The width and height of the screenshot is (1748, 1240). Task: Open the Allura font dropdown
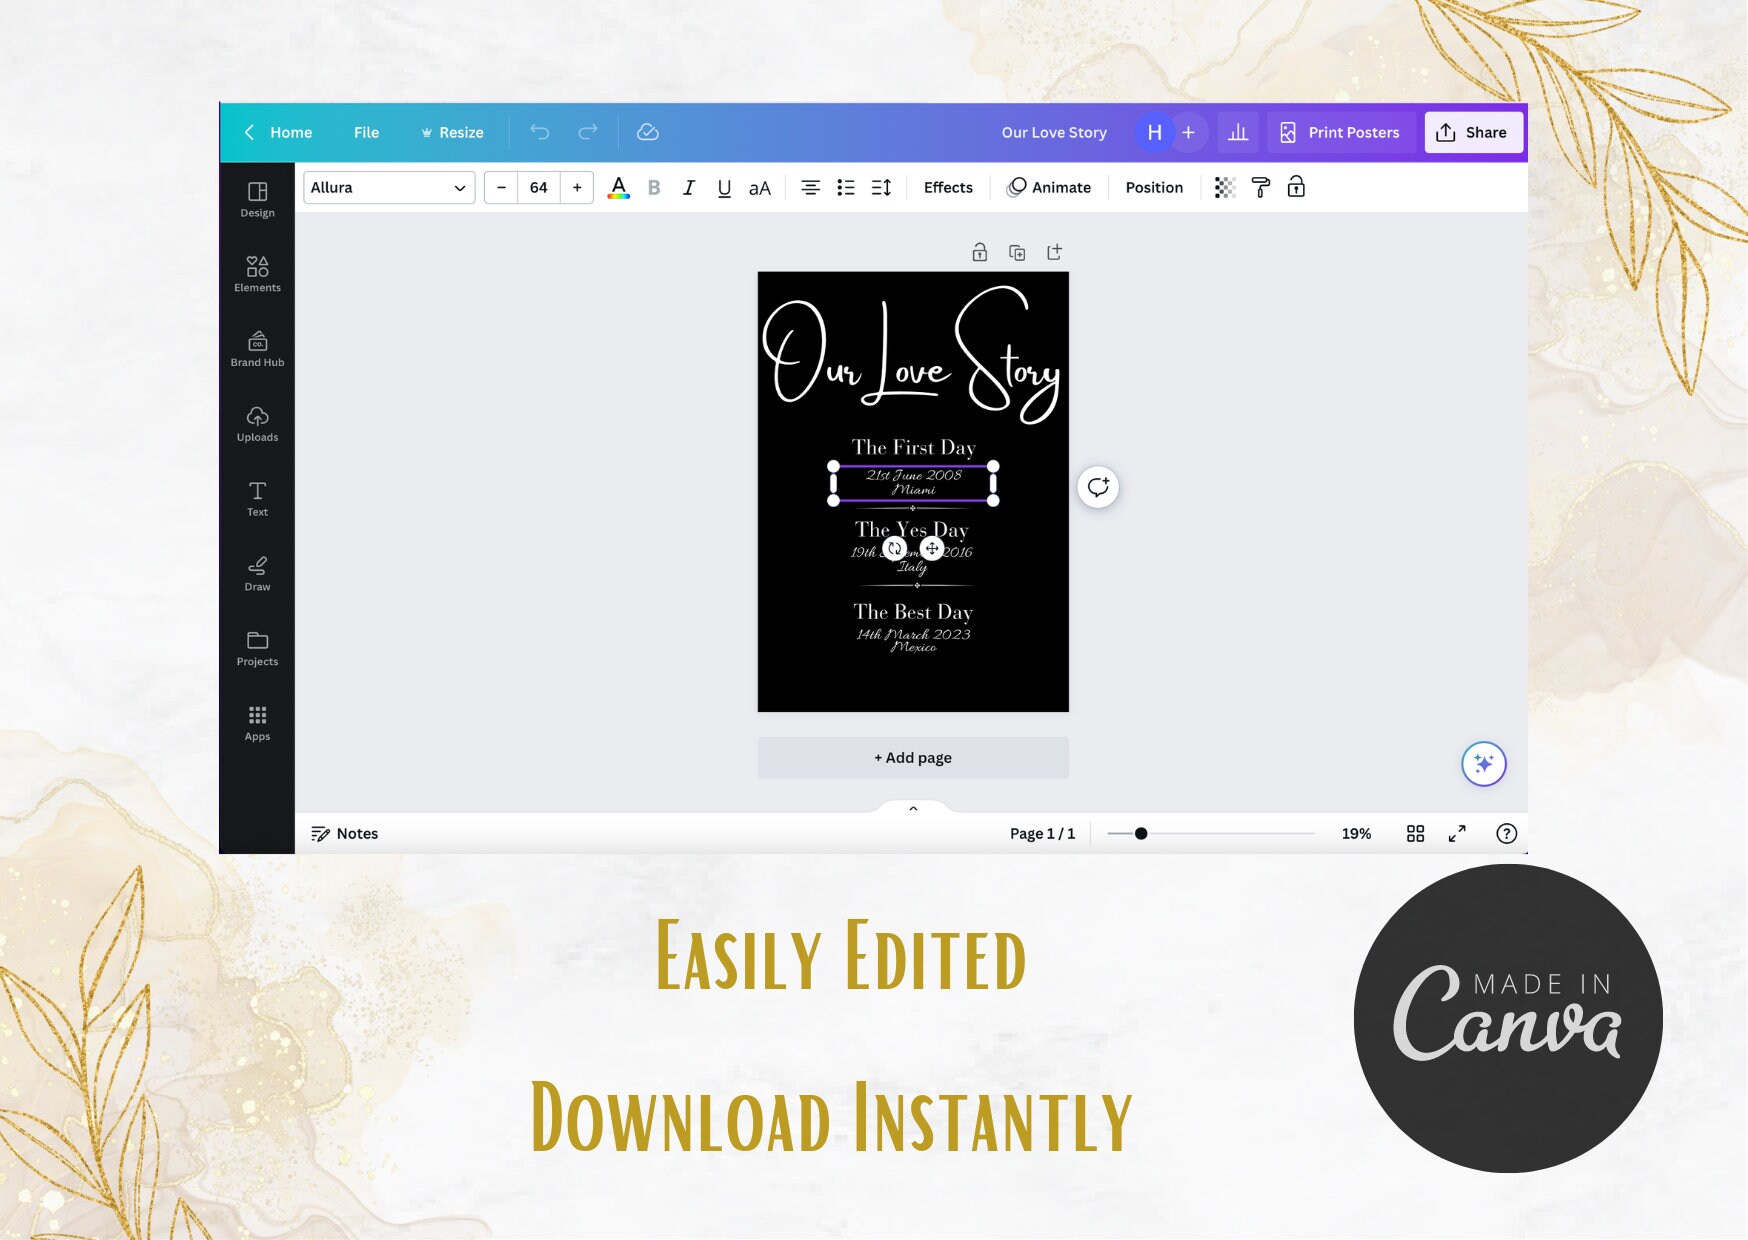389,187
